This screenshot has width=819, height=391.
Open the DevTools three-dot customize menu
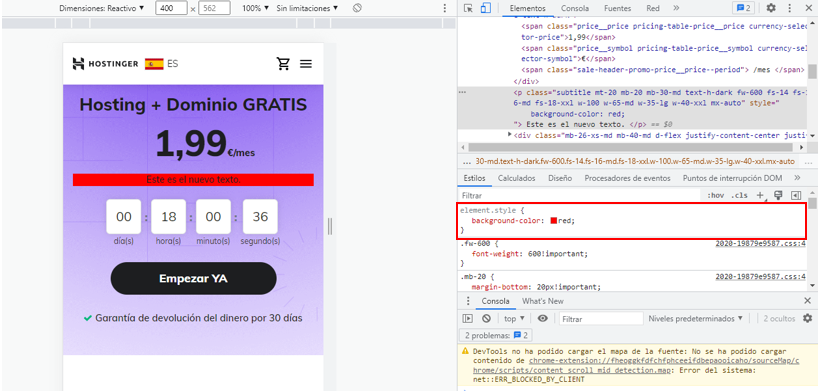pos(789,8)
